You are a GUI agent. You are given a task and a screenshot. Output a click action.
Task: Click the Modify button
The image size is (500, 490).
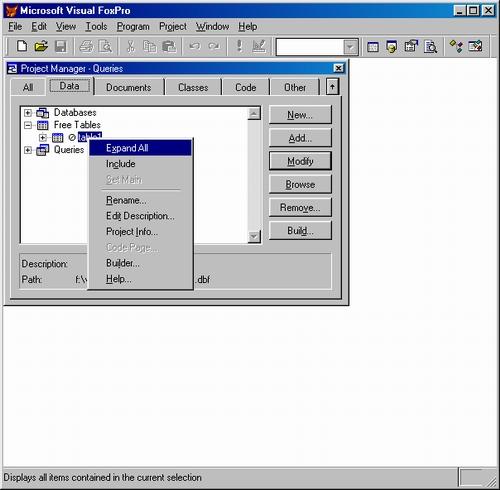click(300, 161)
